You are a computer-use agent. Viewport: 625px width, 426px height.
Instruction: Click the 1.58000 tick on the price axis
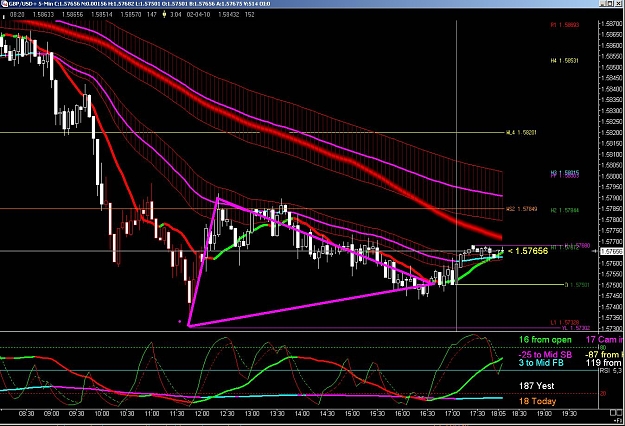pos(611,176)
